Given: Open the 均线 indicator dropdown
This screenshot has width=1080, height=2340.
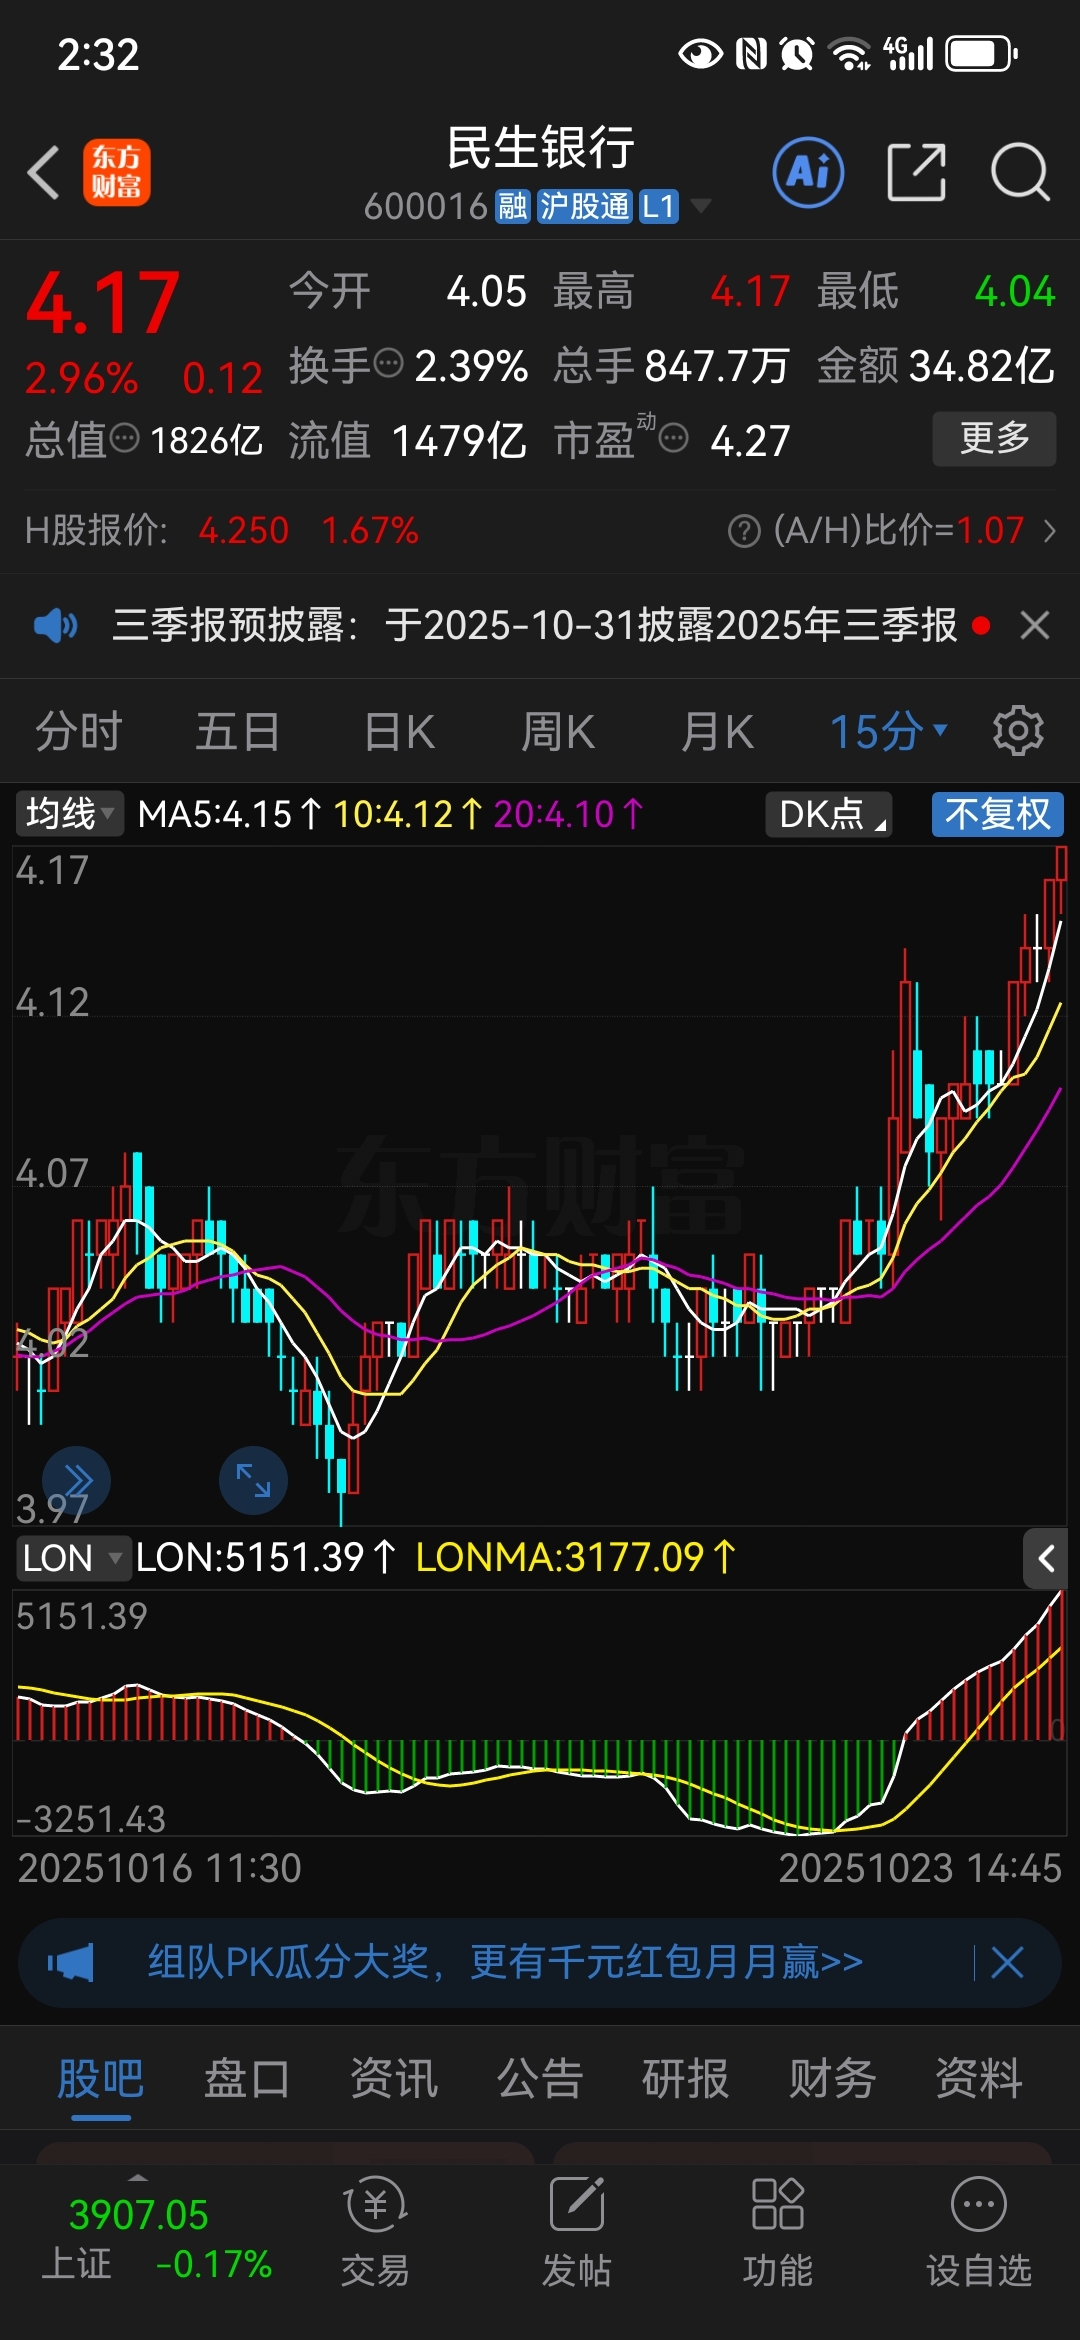Looking at the screenshot, I should (69, 814).
